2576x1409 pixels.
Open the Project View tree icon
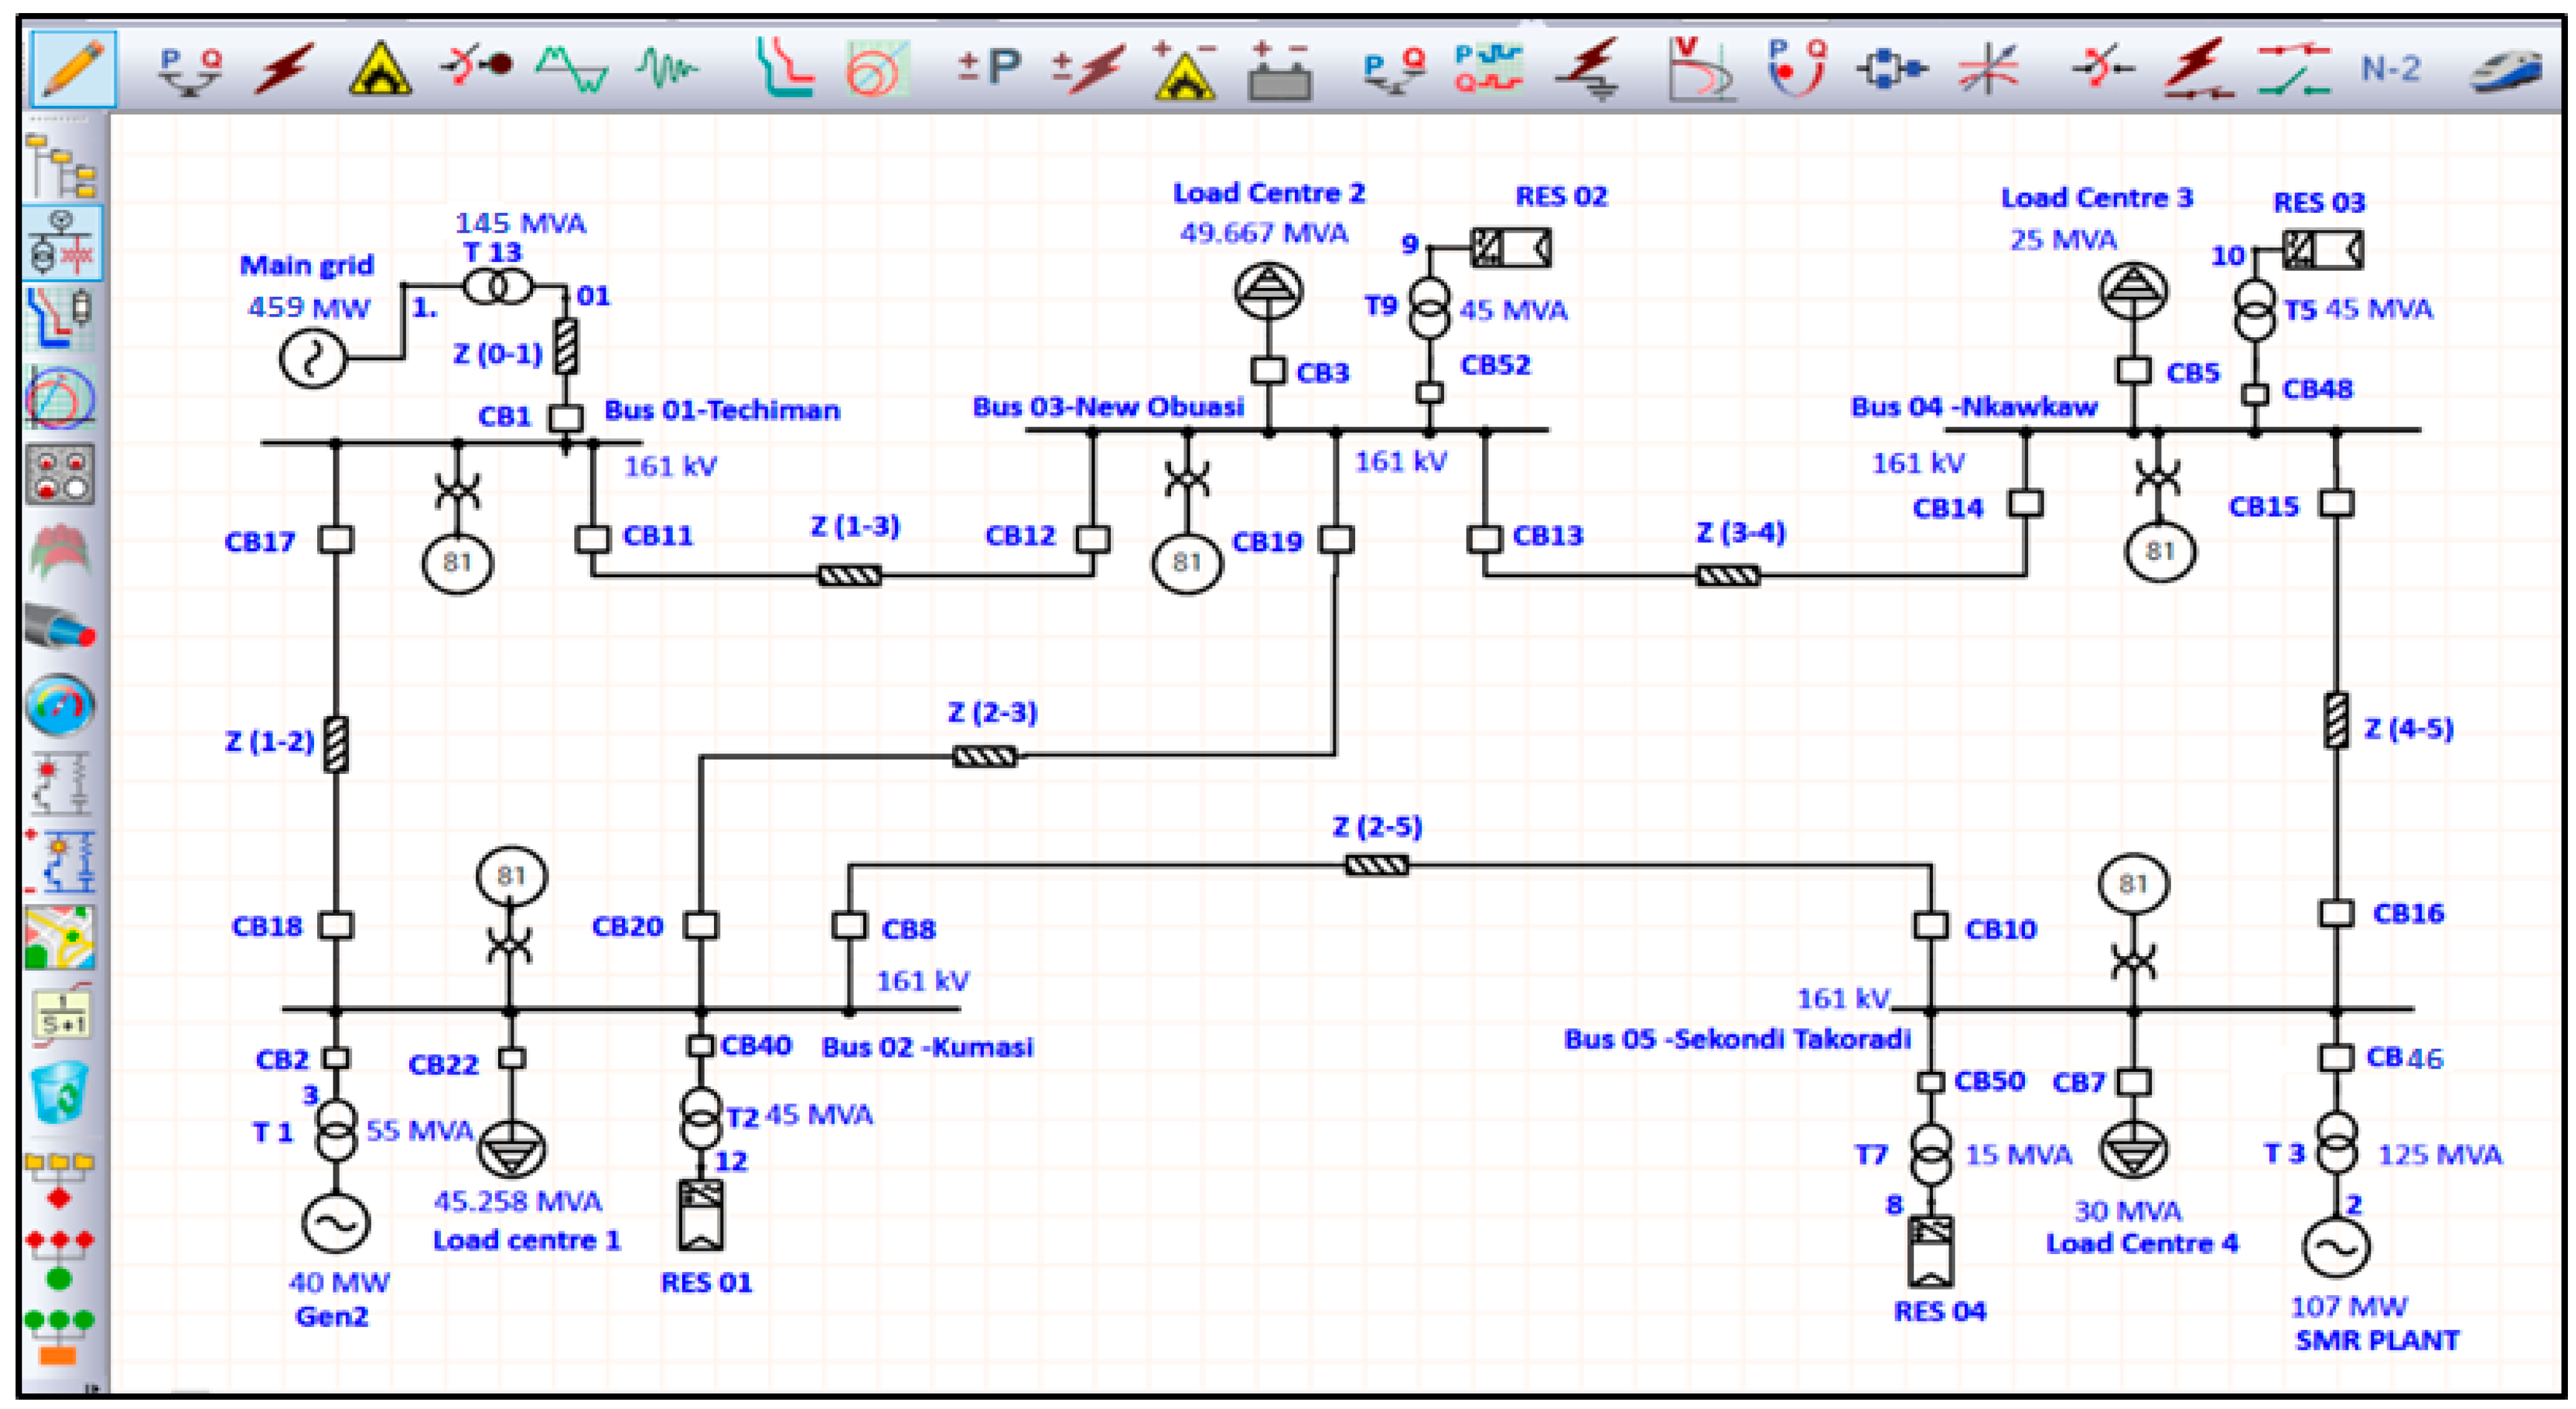tap(61, 165)
